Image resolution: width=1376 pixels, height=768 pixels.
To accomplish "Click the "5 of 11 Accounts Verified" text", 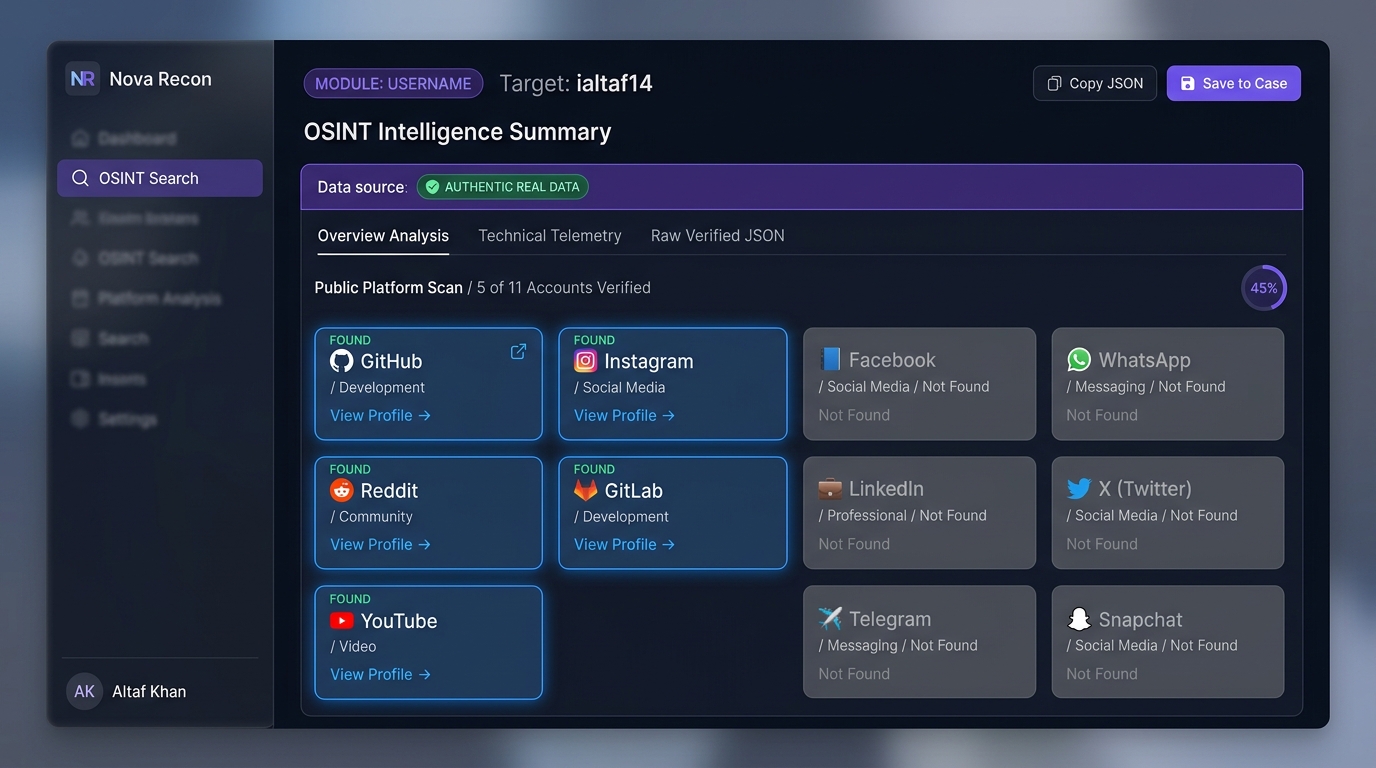I will [564, 288].
